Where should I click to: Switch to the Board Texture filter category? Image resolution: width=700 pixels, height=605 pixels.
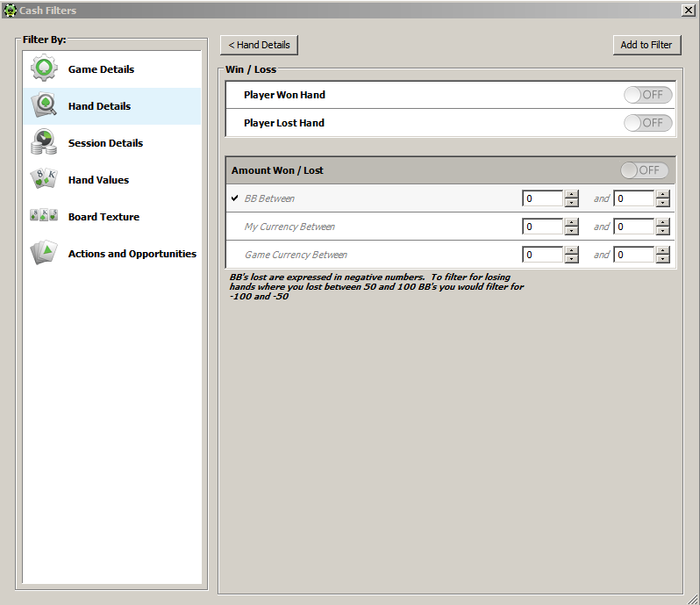103,217
